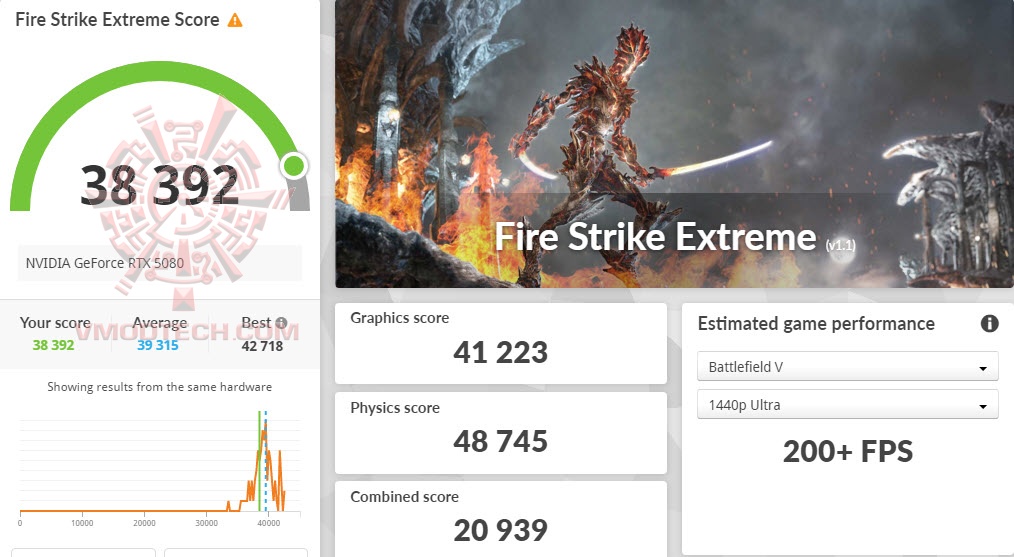
Task: Click the main score 38 392
Action: point(160,185)
